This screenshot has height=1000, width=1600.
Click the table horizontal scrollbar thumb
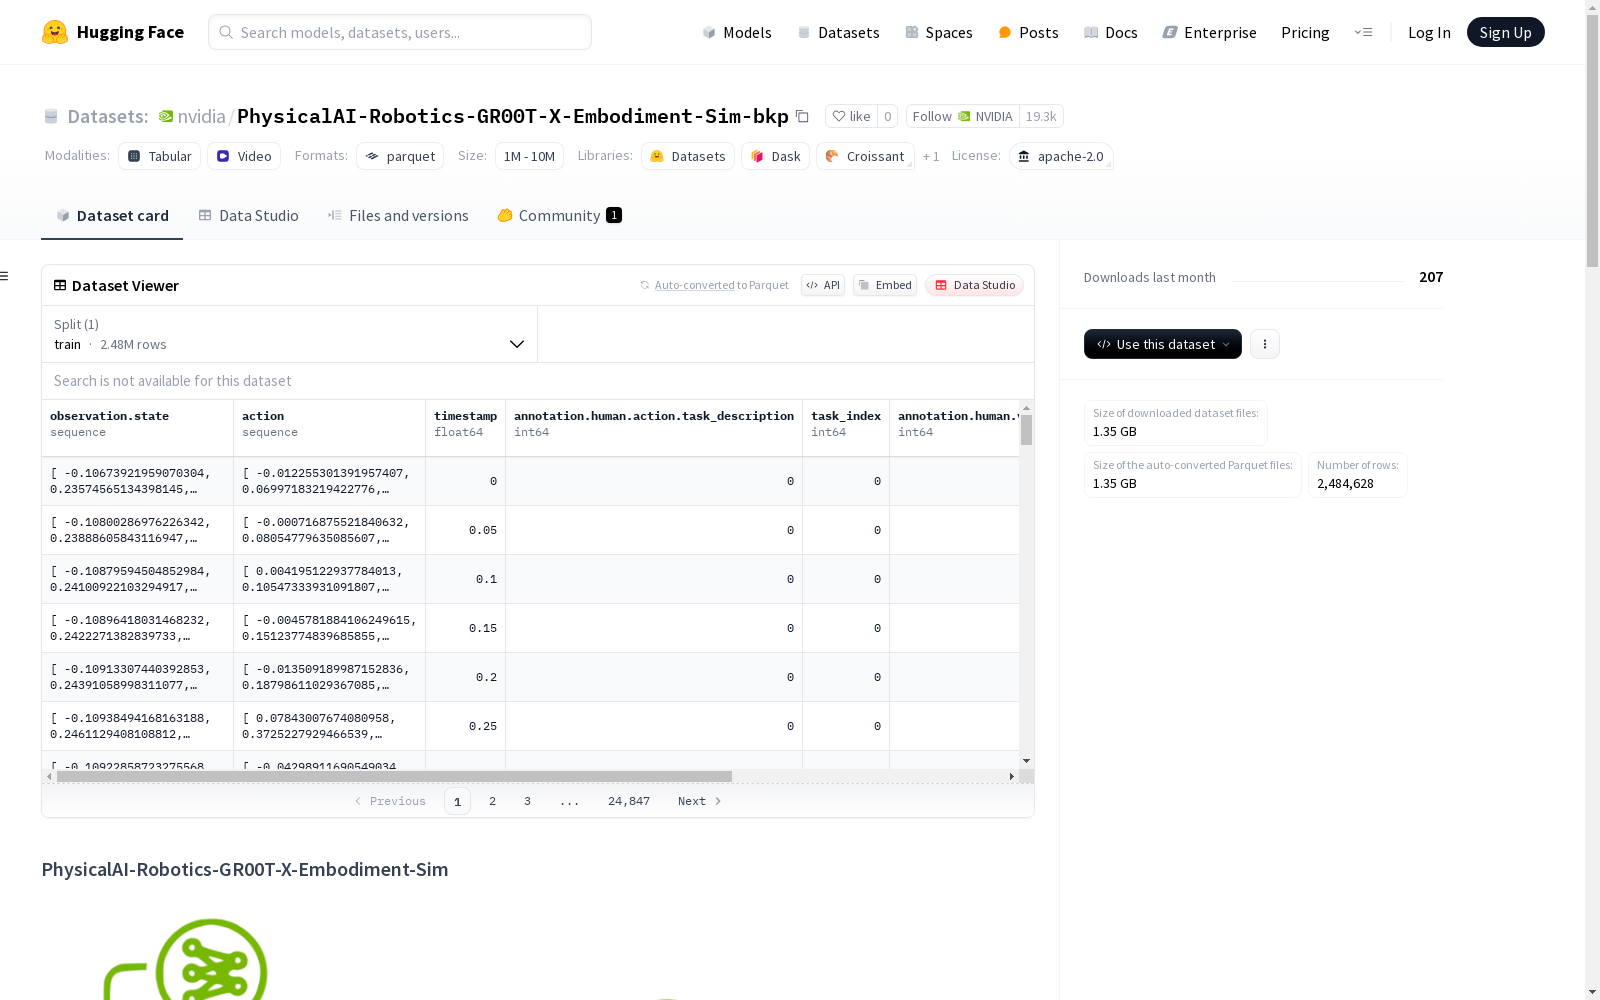tap(394, 776)
